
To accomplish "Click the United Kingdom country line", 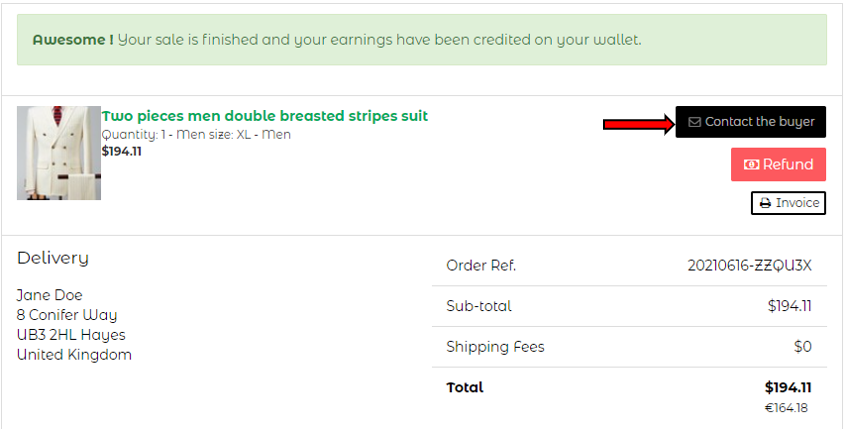I will pyautogui.click(x=74, y=355).
